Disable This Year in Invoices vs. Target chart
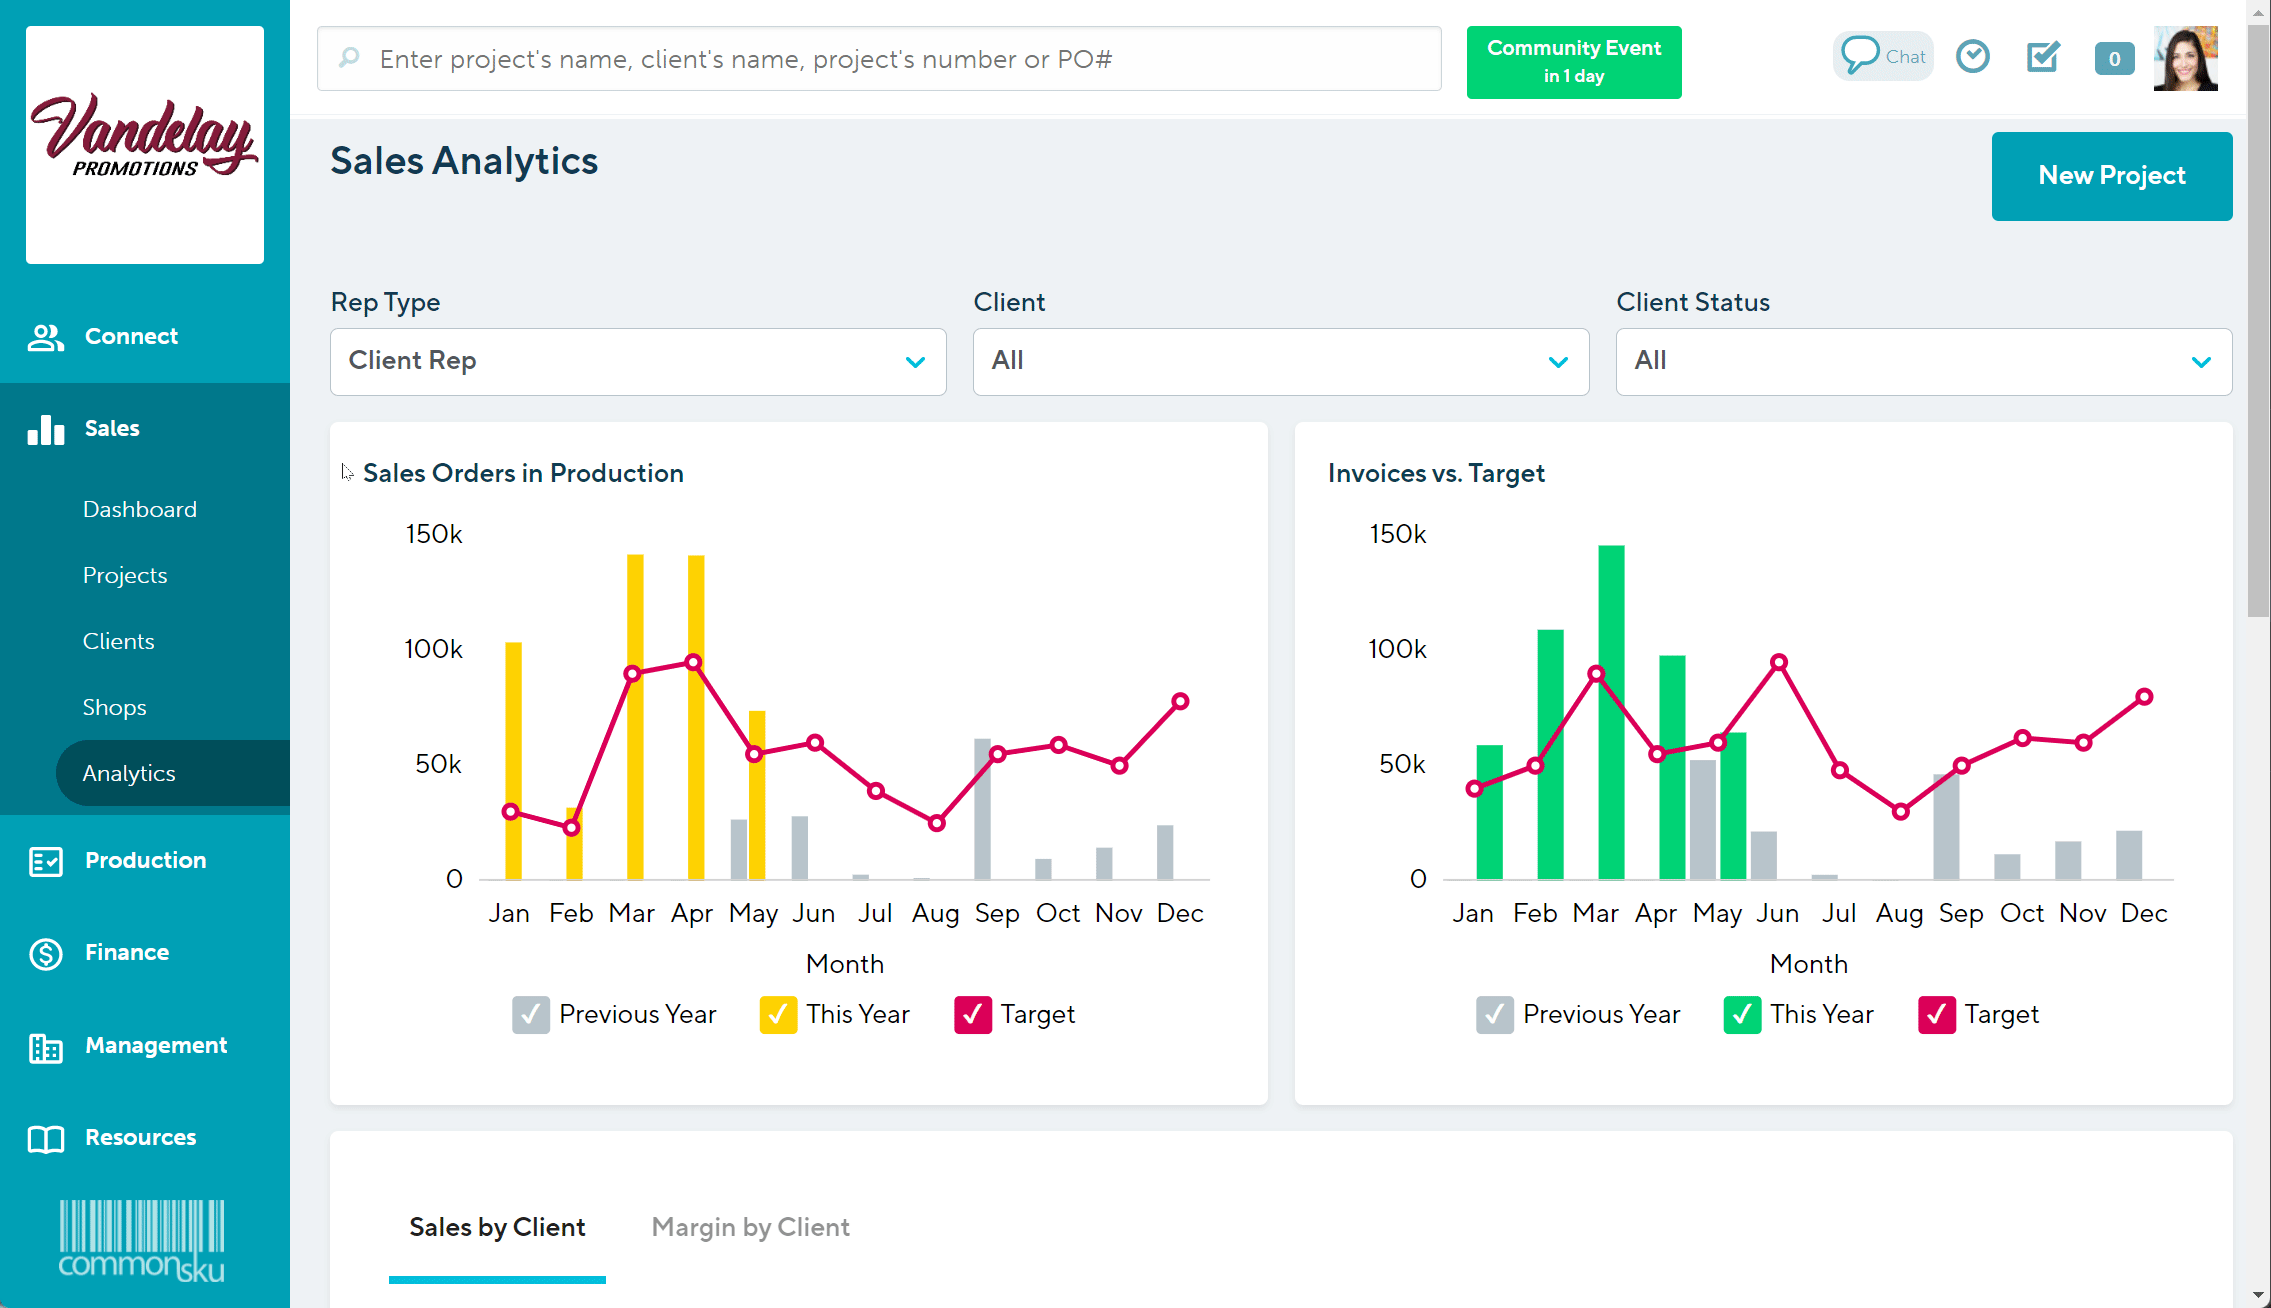2271x1308 pixels. [1741, 1014]
